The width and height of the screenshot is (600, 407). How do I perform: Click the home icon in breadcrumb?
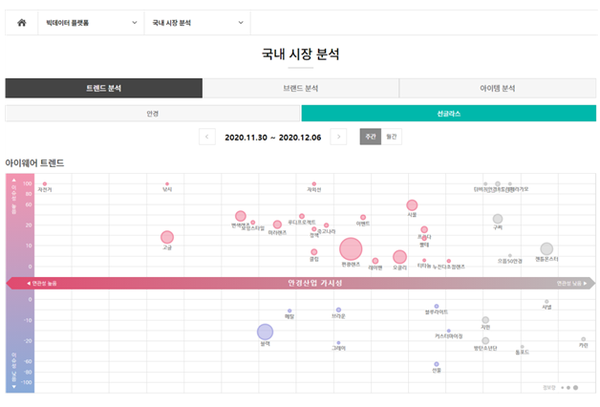[21, 21]
